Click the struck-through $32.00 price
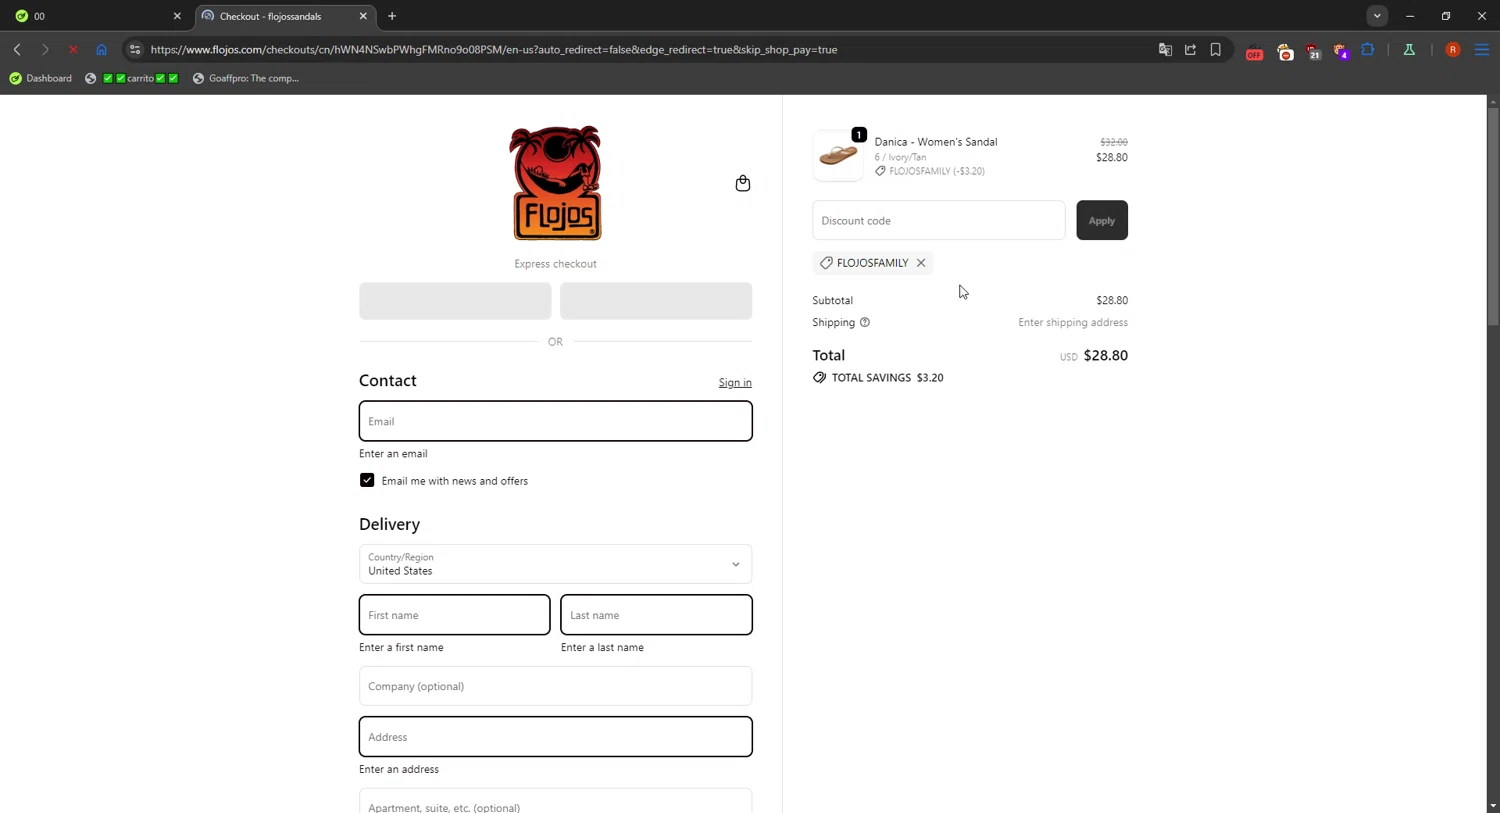Screen dimensions: 1500x813 pyautogui.click(x=1113, y=142)
